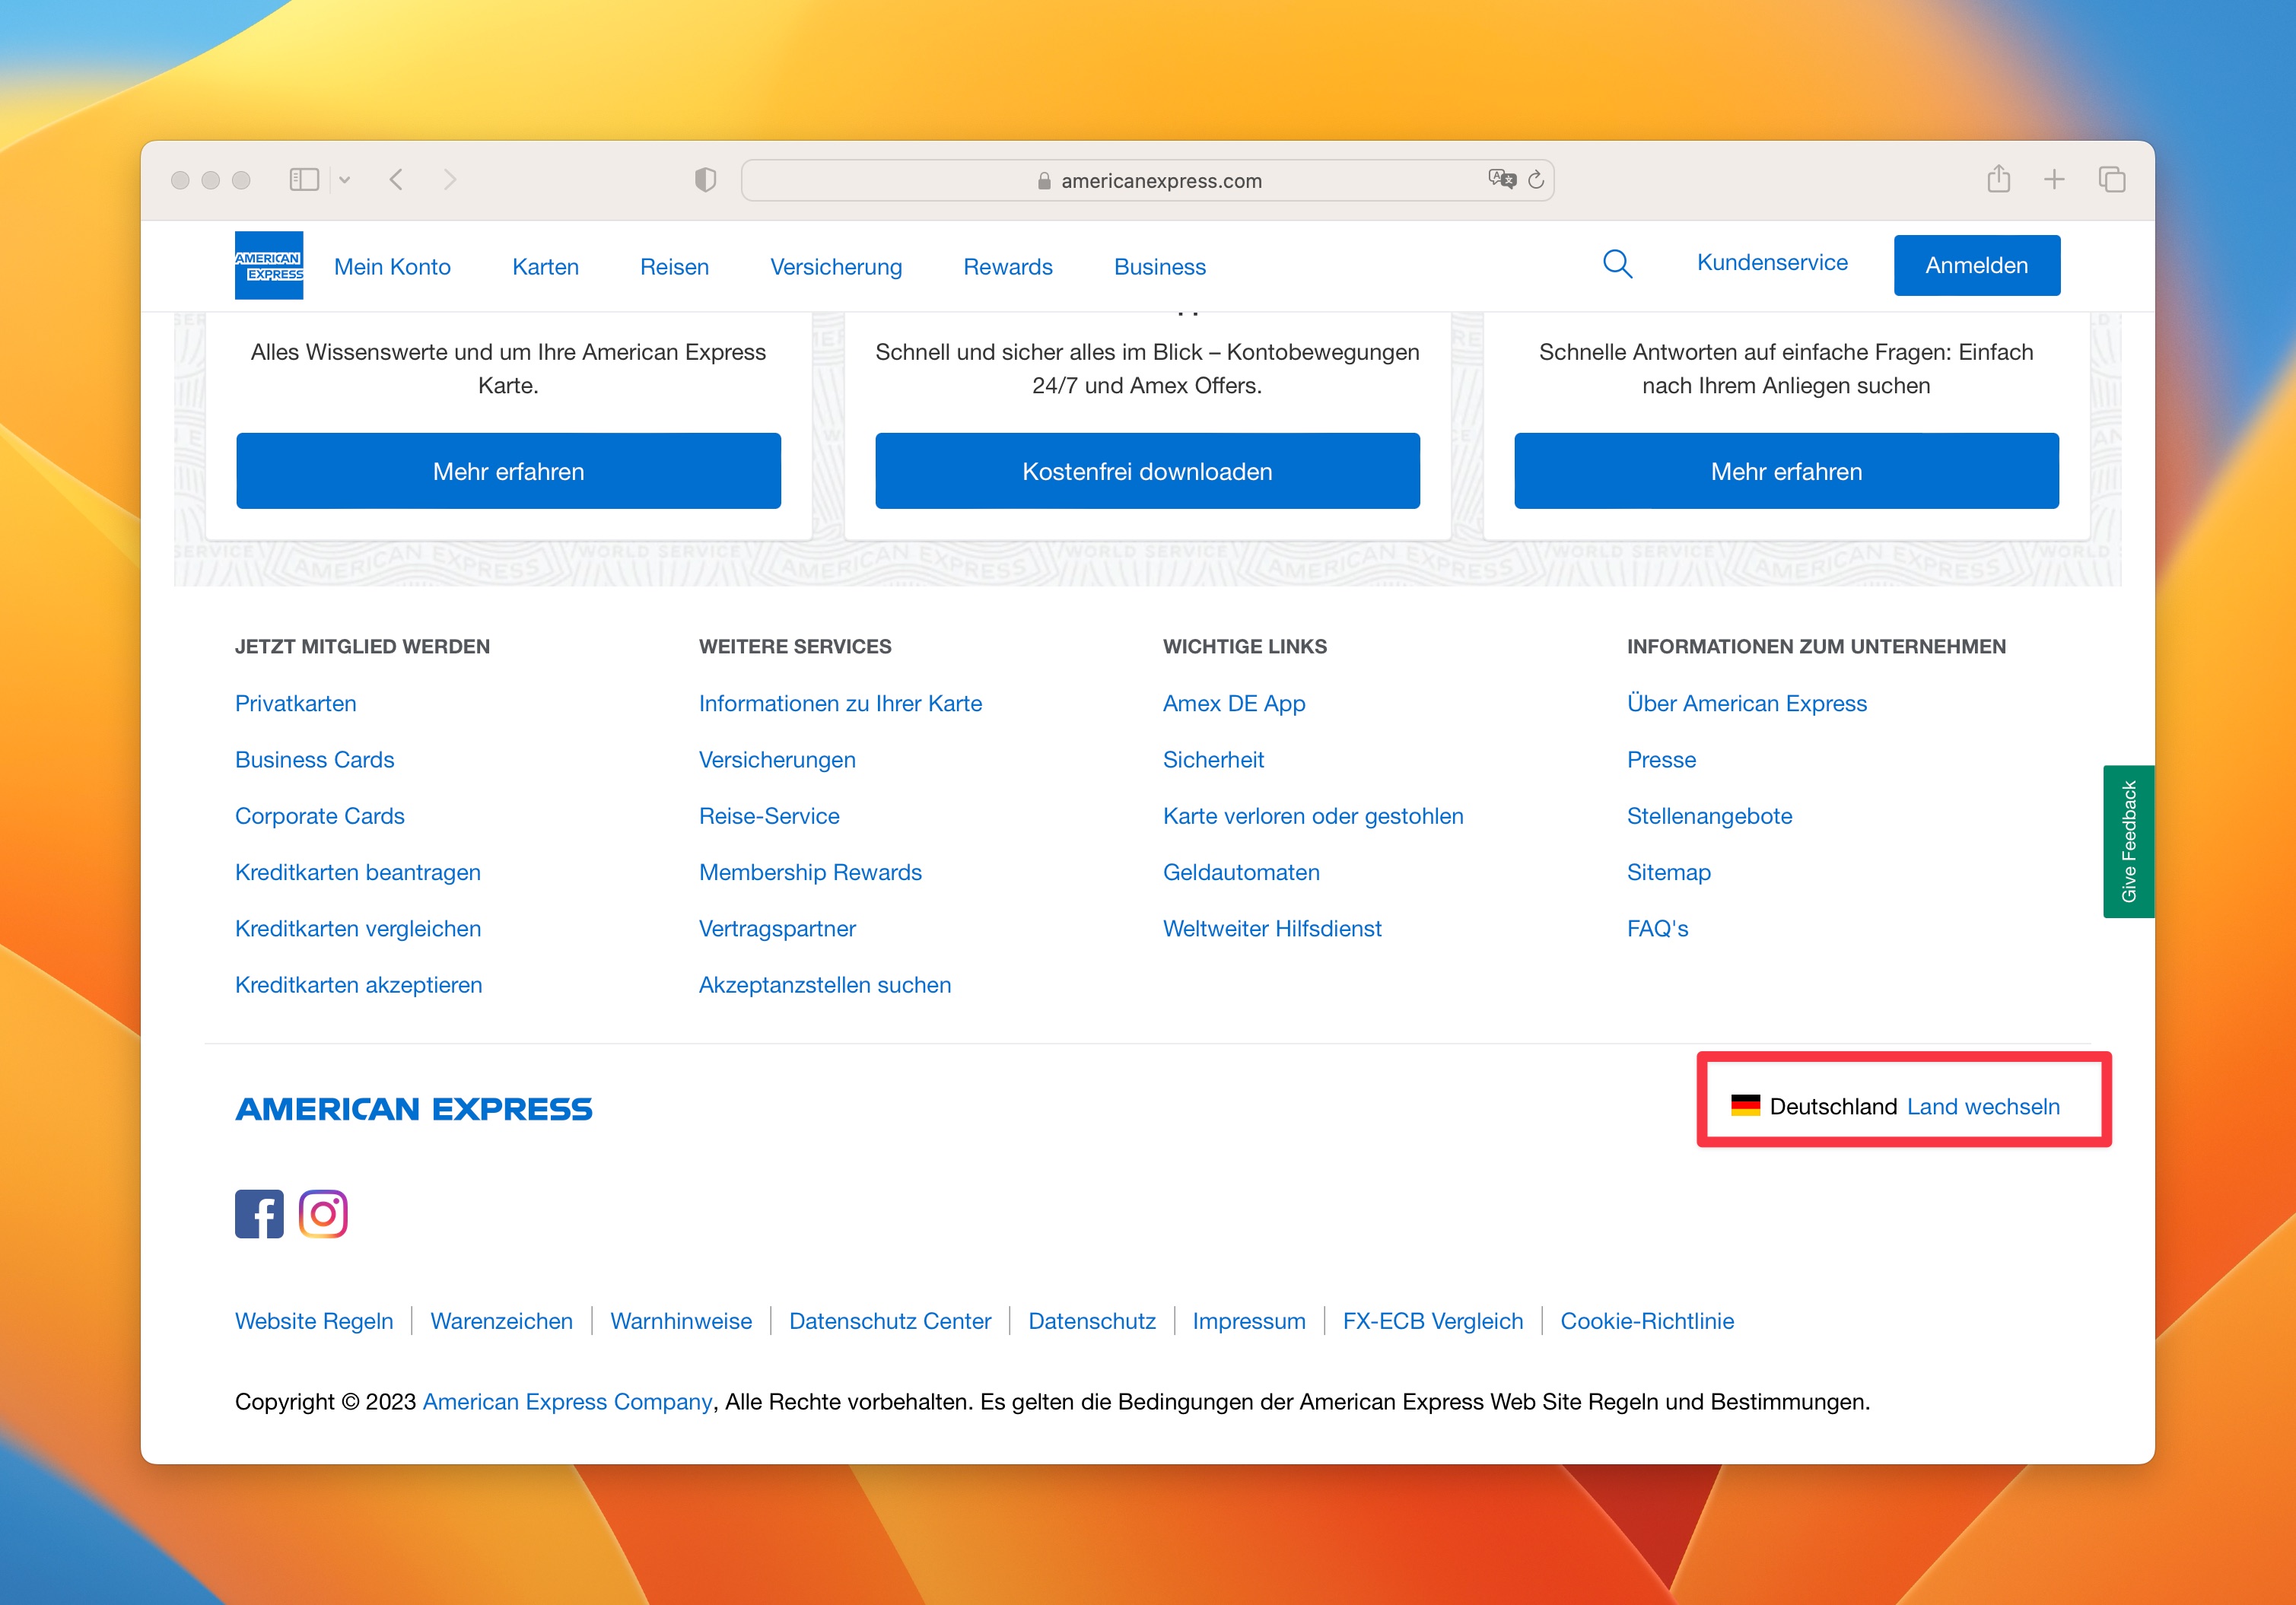Viewport: 2296px width, 1605px height.
Task: Open the Amex DE App link
Action: click(x=1234, y=703)
